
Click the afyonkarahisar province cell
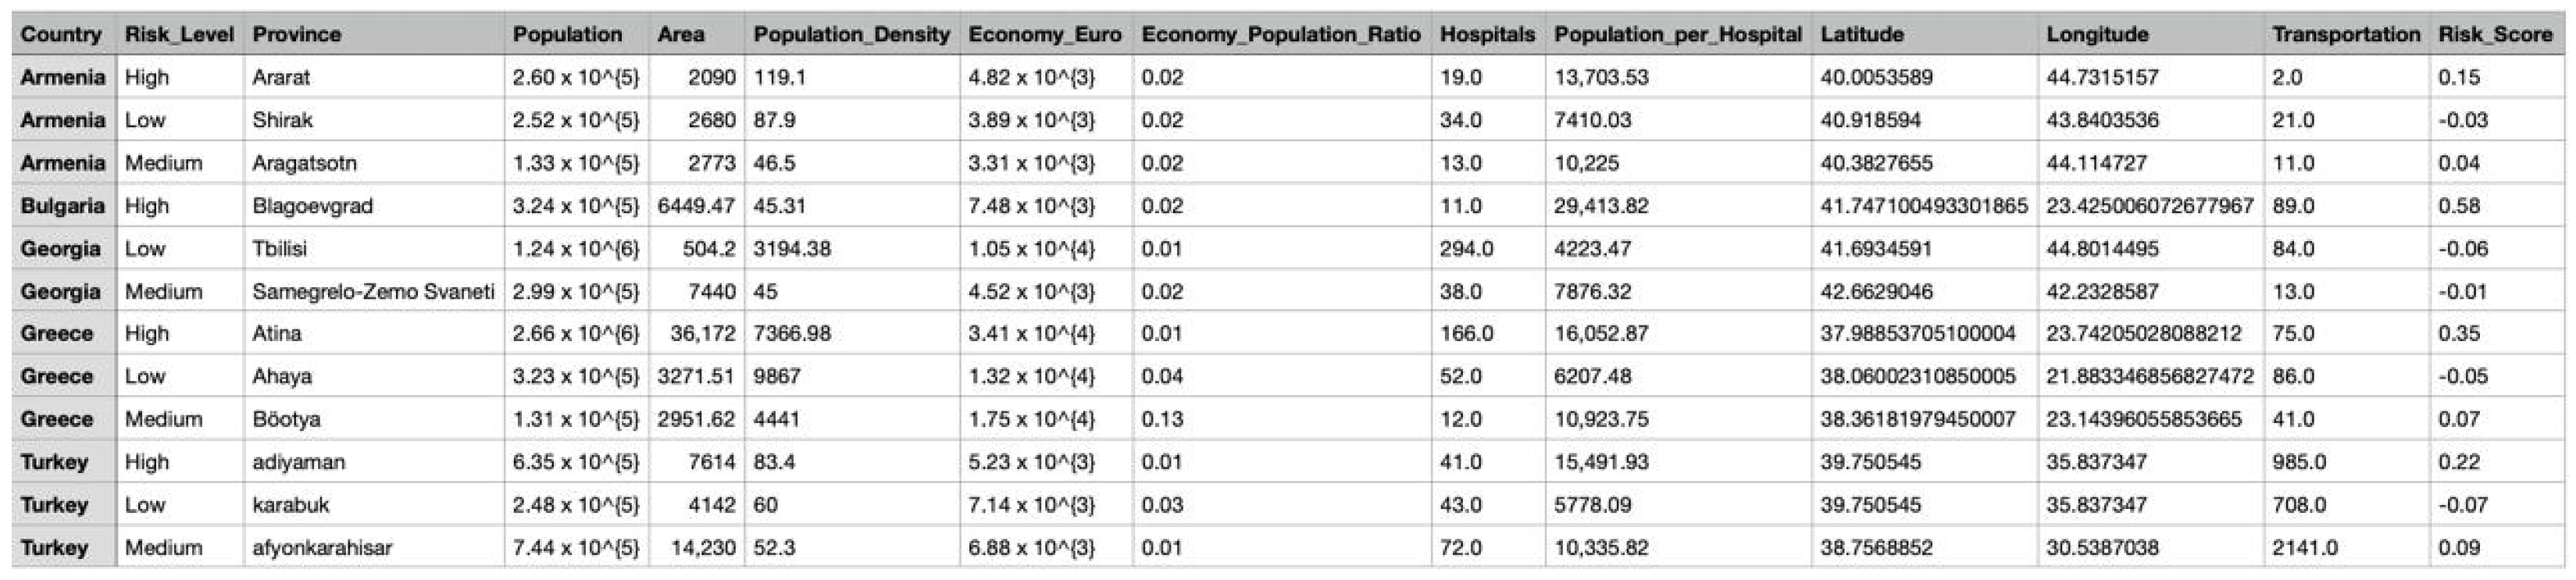tap(322, 548)
